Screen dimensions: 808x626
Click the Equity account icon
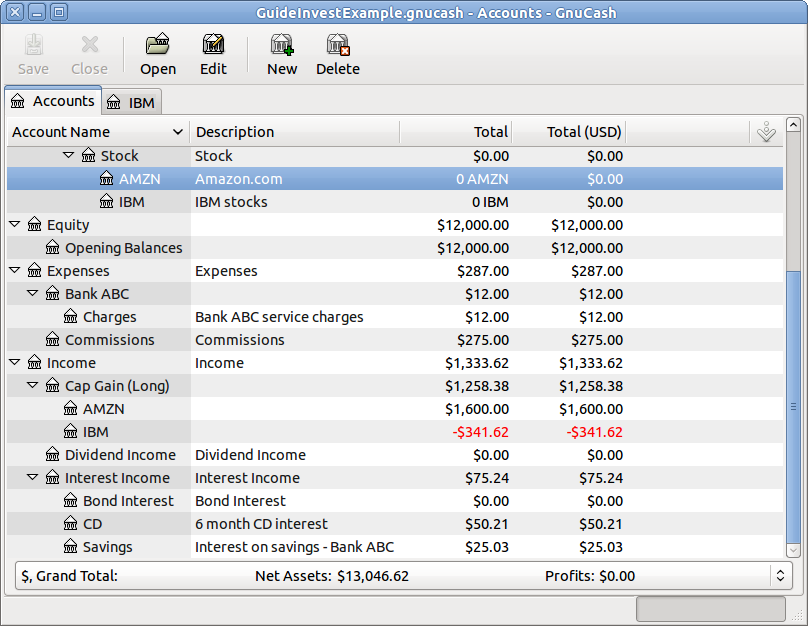click(x=35, y=224)
